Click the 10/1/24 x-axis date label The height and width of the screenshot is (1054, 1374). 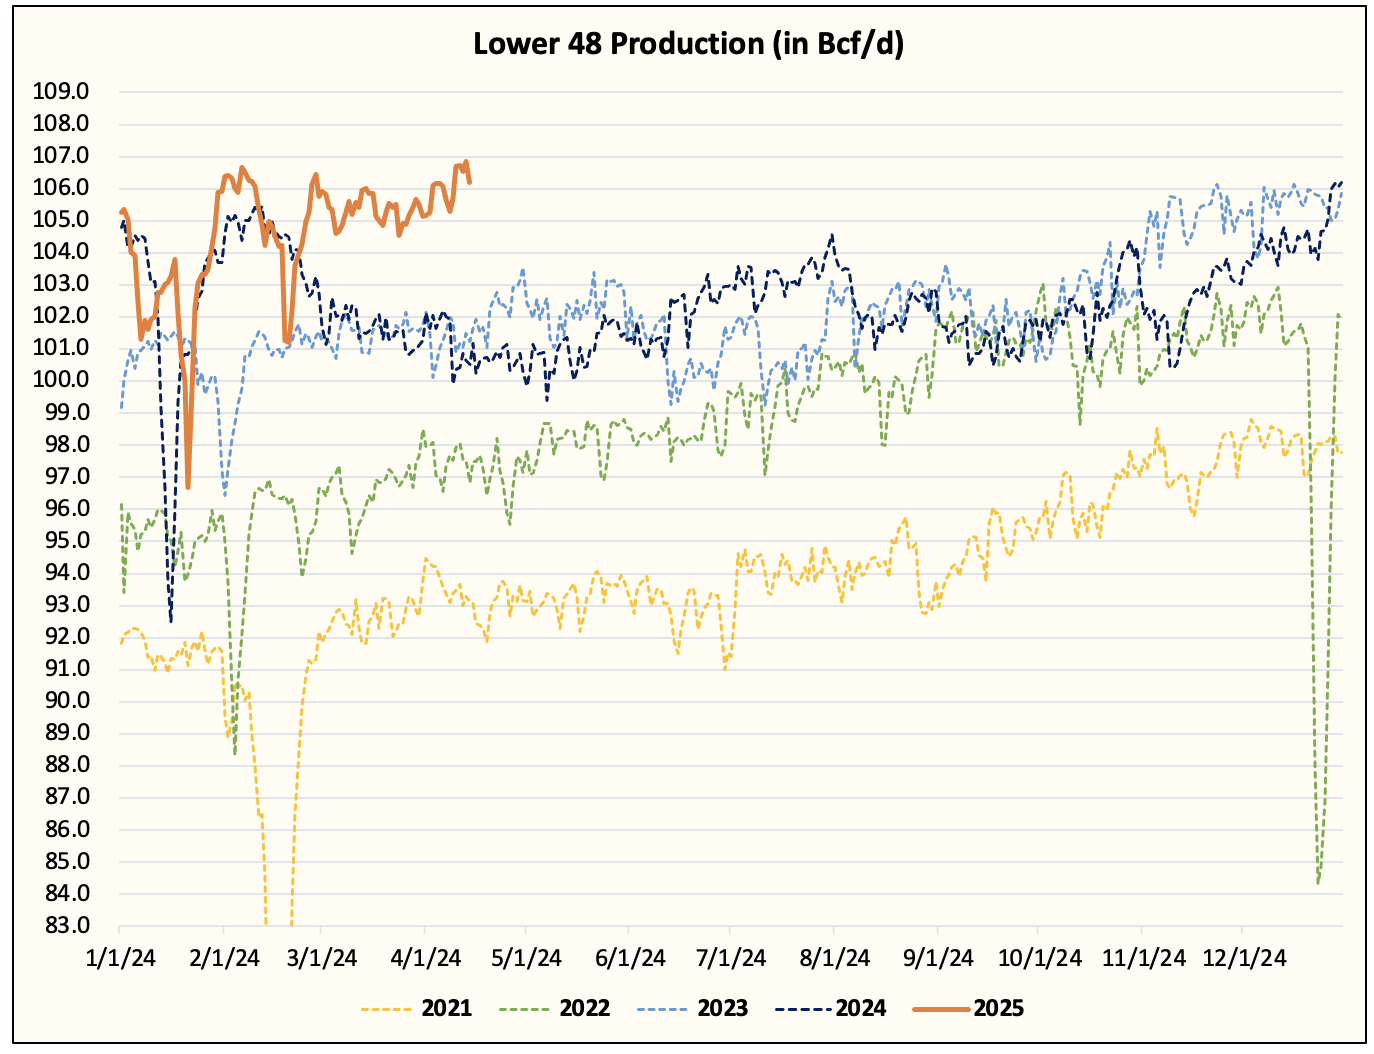1040,957
